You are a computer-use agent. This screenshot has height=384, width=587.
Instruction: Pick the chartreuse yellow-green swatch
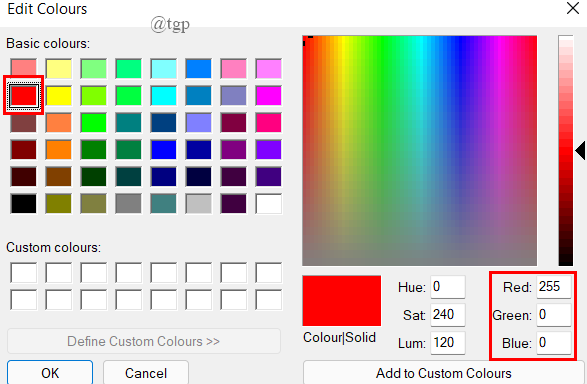(x=94, y=96)
